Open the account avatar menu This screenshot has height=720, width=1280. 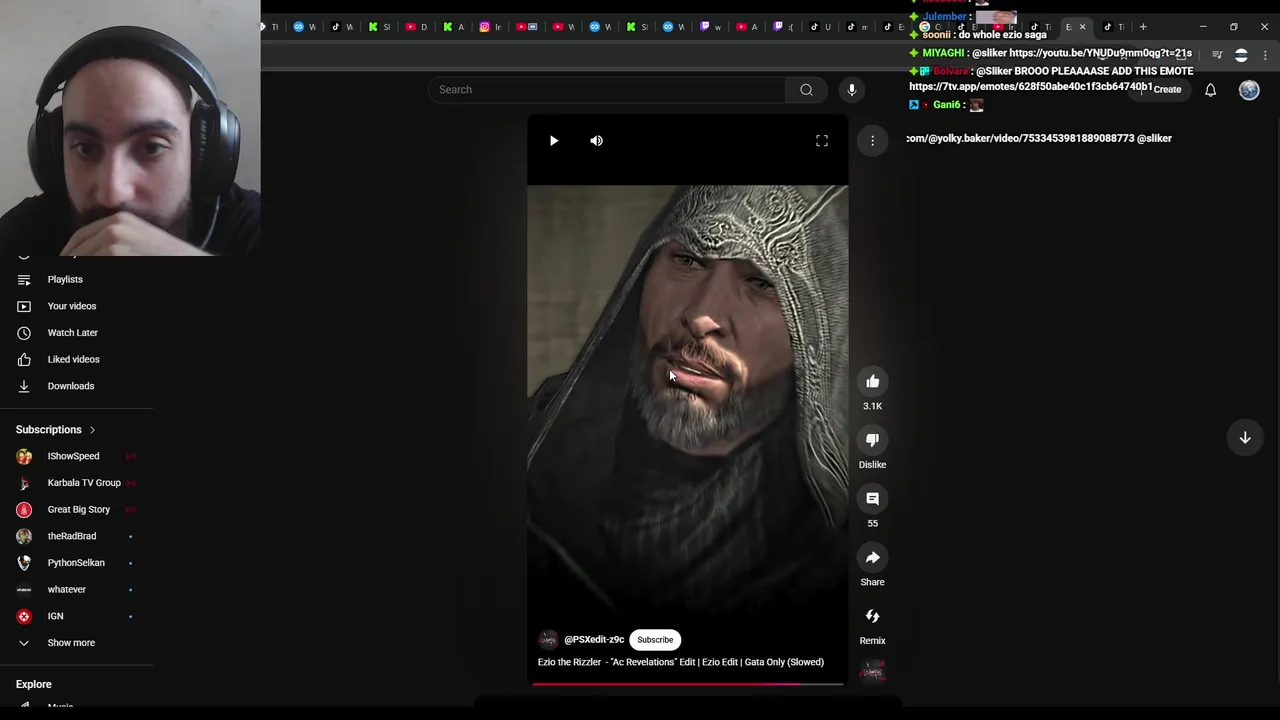(x=1249, y=90)
